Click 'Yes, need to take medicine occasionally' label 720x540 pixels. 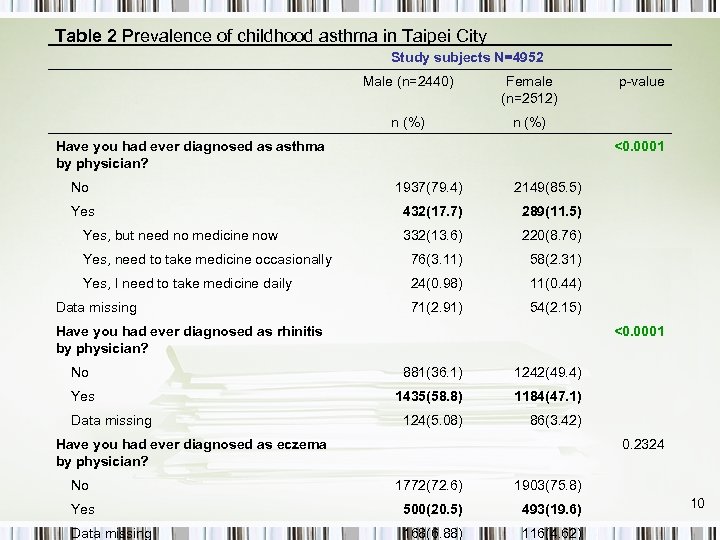coord(207,259)
